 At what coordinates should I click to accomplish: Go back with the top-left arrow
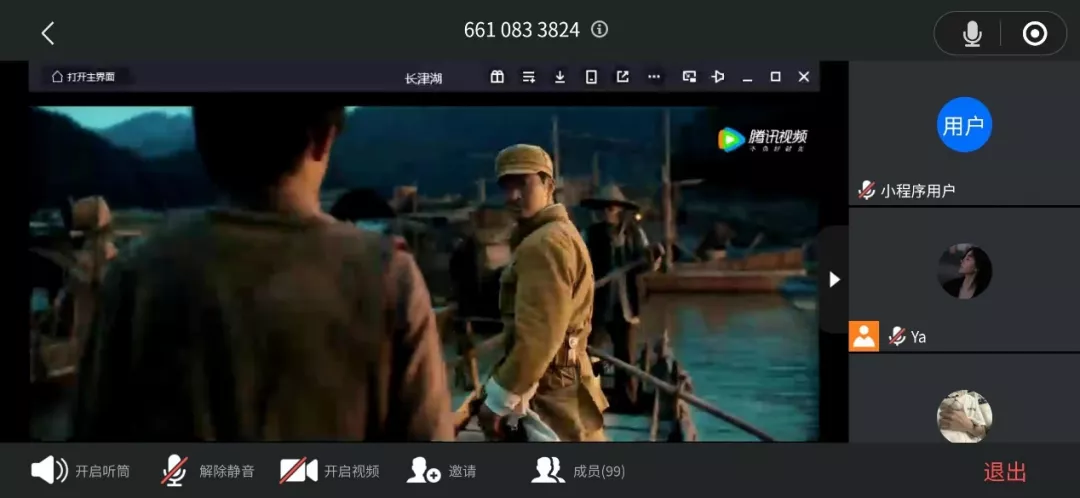[x=47, y=33]
